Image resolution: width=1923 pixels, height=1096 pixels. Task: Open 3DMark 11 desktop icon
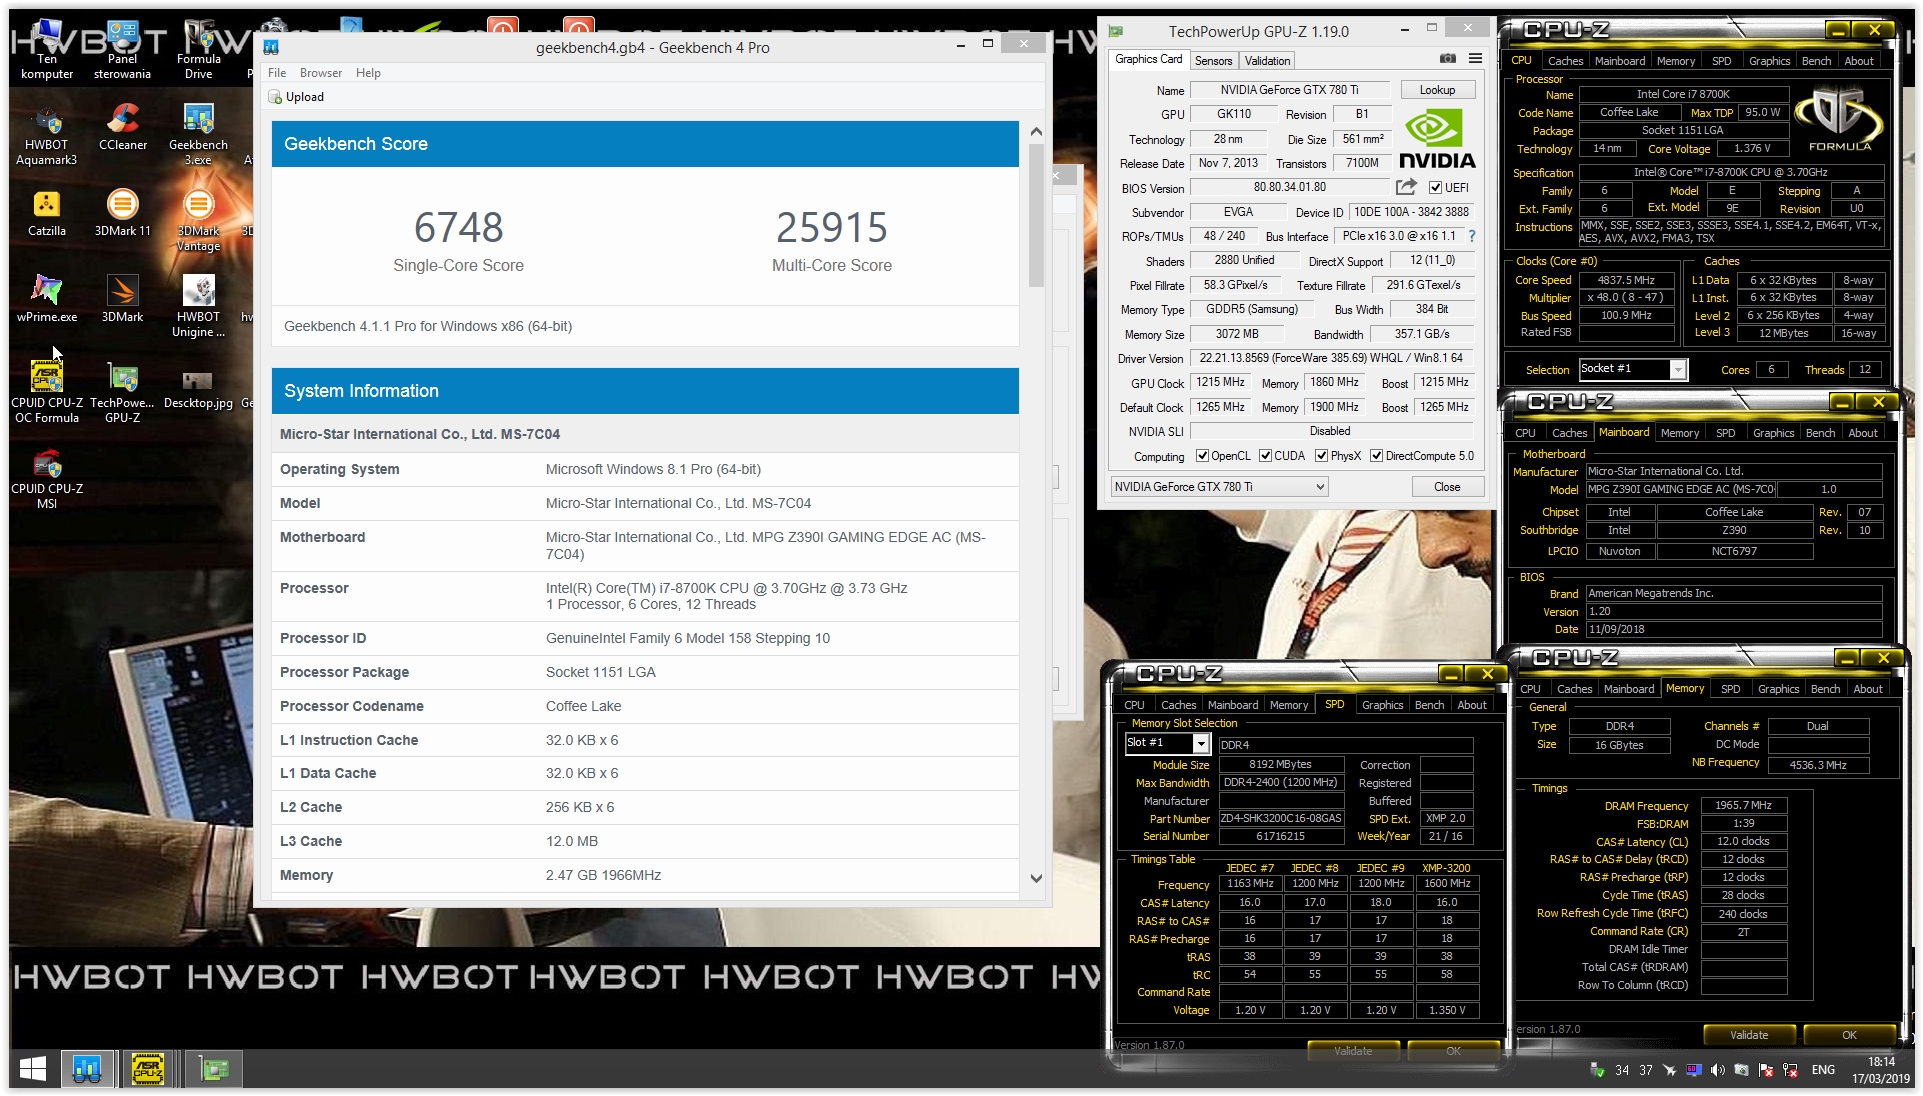tap(123, 213)
